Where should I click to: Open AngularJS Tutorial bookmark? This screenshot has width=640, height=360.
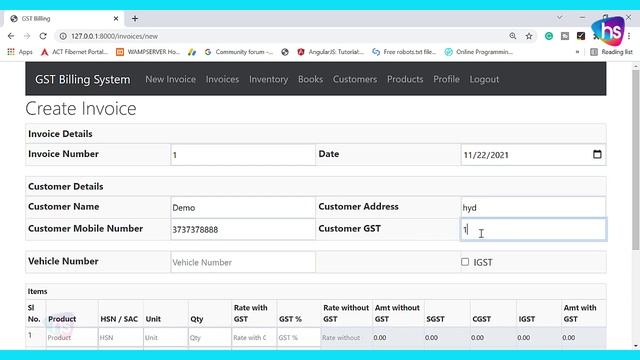point(330,52)
